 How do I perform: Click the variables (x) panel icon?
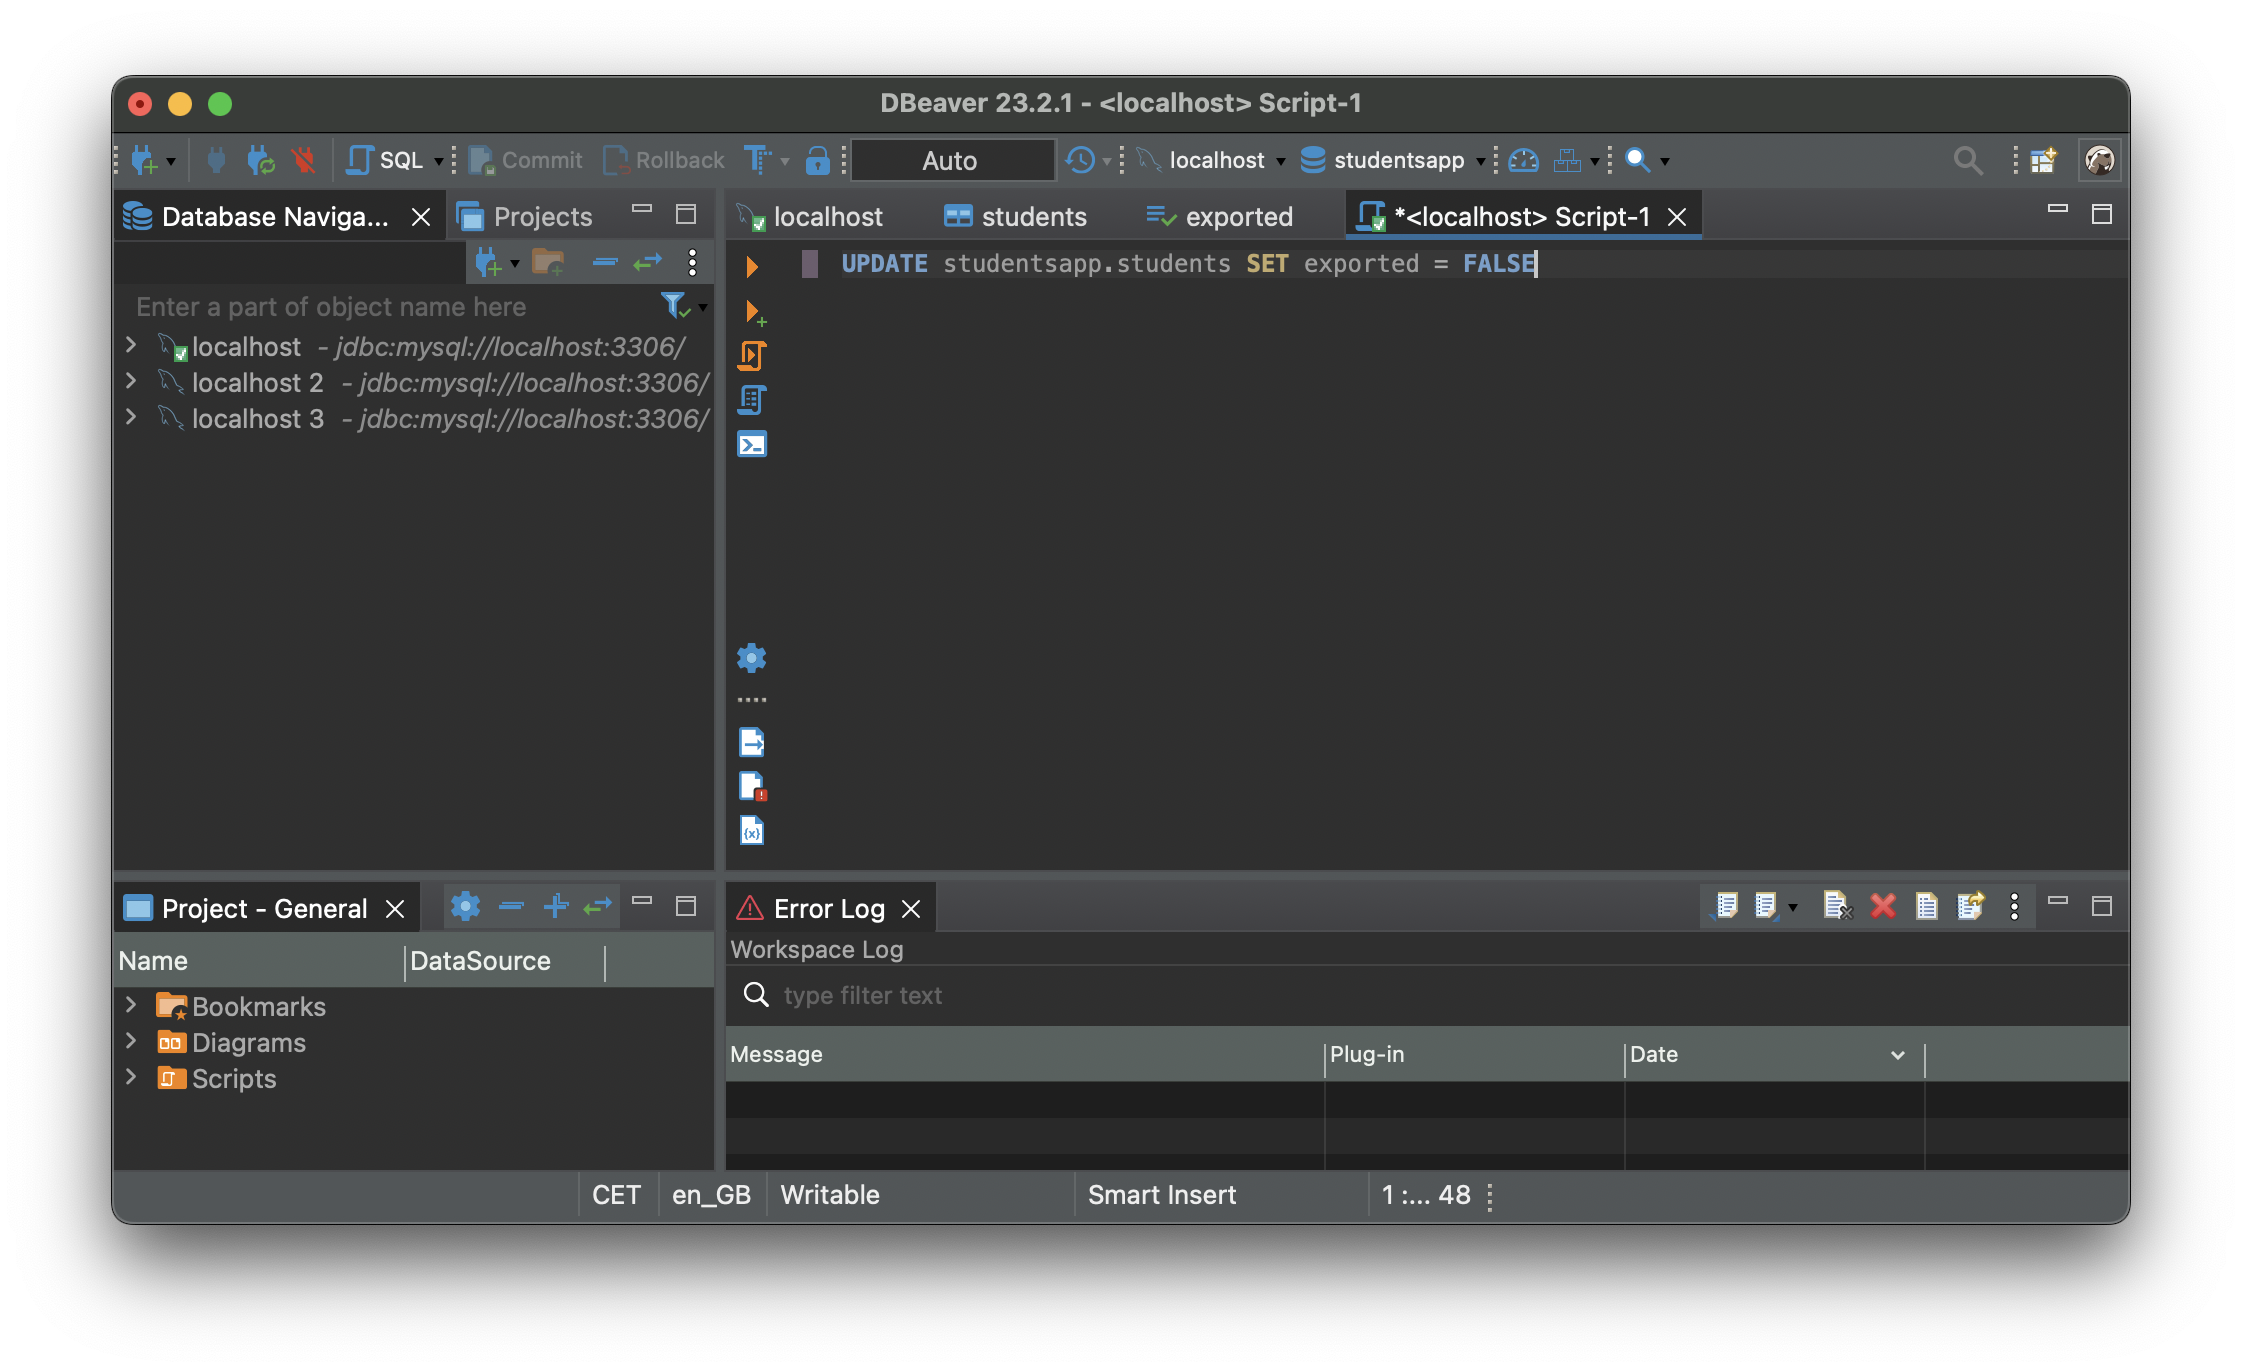pyautogui.click(x=752, y=831)
